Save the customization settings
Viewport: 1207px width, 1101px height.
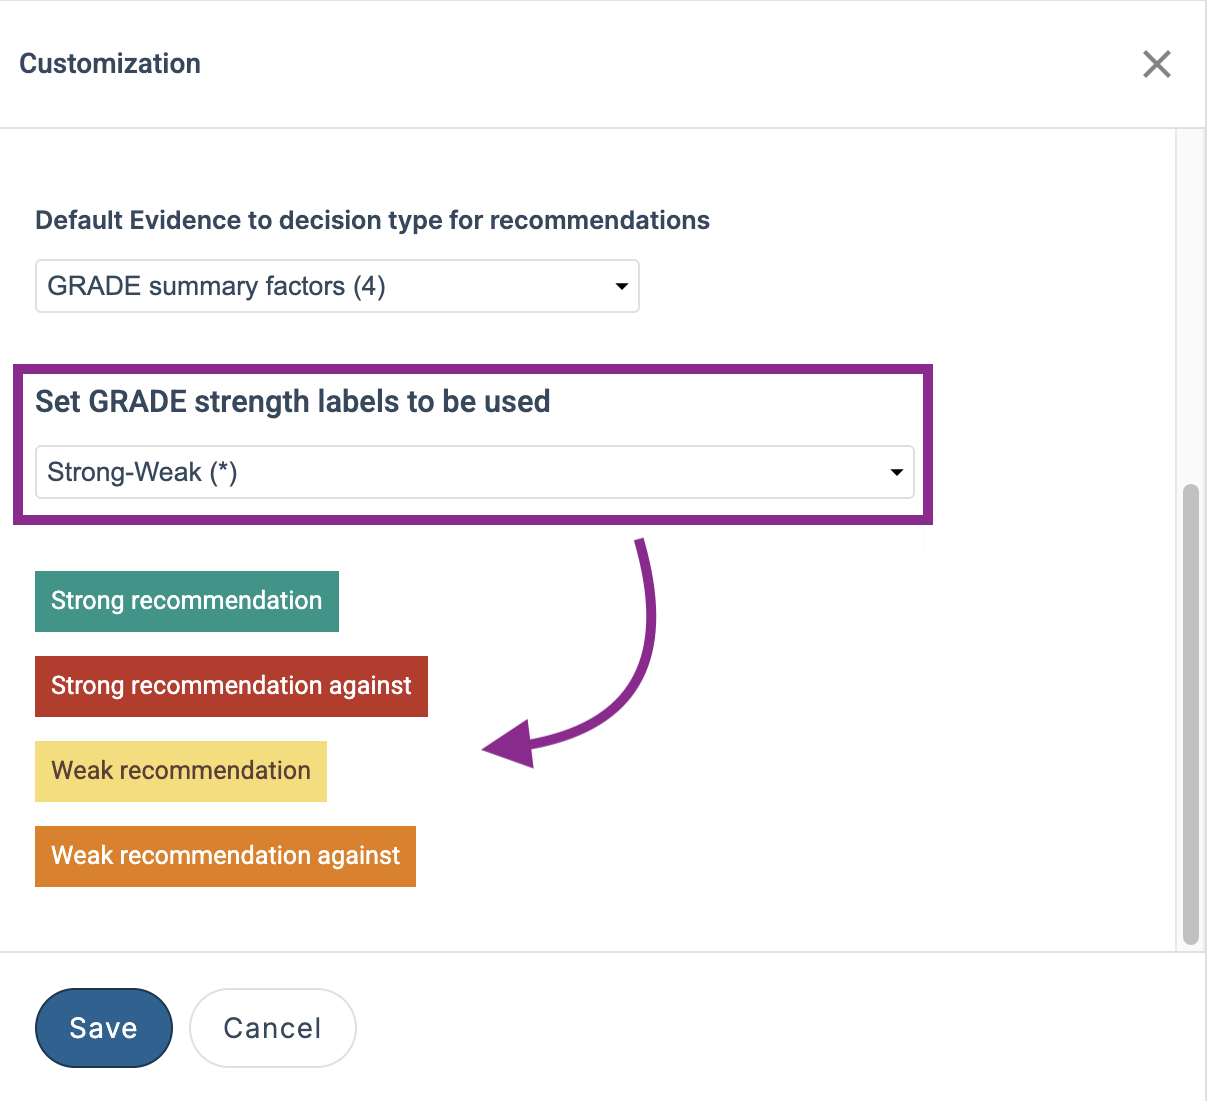104,1028
